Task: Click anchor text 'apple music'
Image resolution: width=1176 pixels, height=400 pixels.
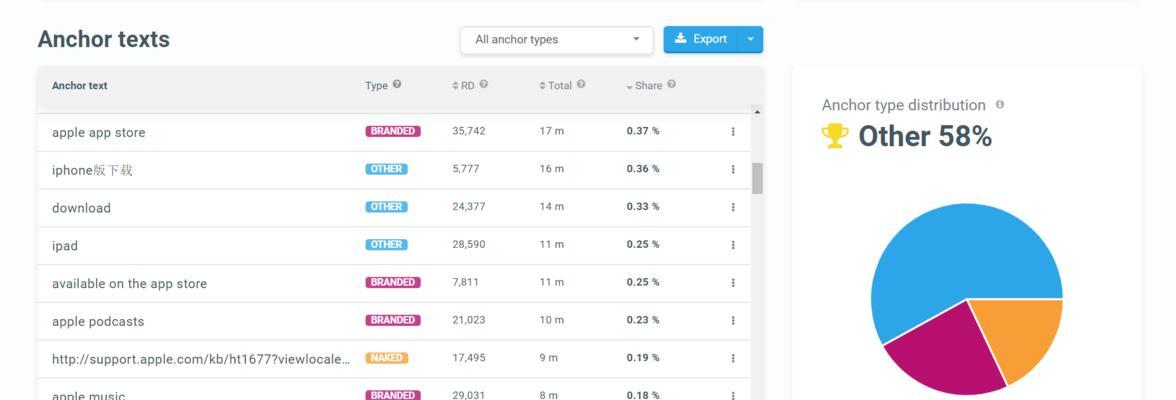Action: pyautogui.click(x=88, y=395)
